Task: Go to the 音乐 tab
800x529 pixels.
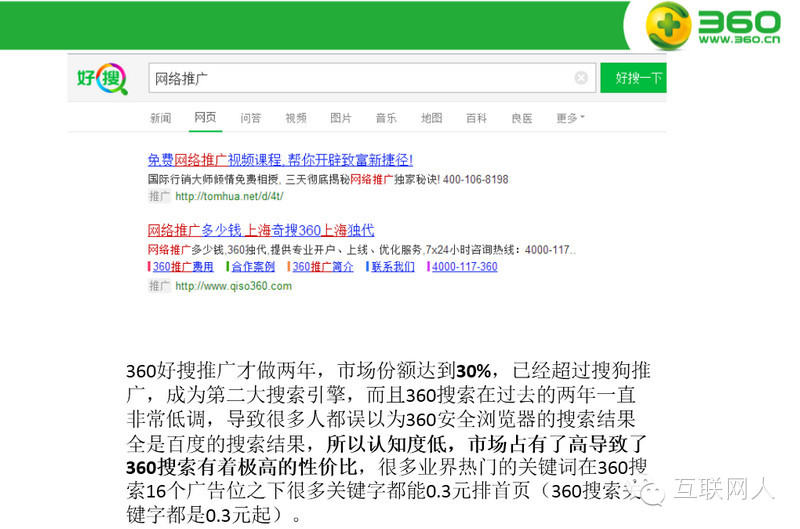Action: (386, 118)
